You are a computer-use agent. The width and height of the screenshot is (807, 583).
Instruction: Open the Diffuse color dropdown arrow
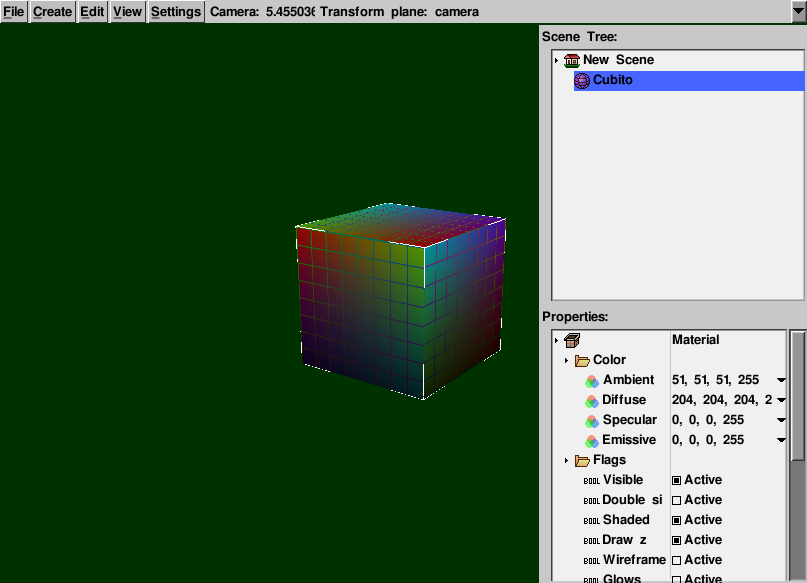pos(781,400)
